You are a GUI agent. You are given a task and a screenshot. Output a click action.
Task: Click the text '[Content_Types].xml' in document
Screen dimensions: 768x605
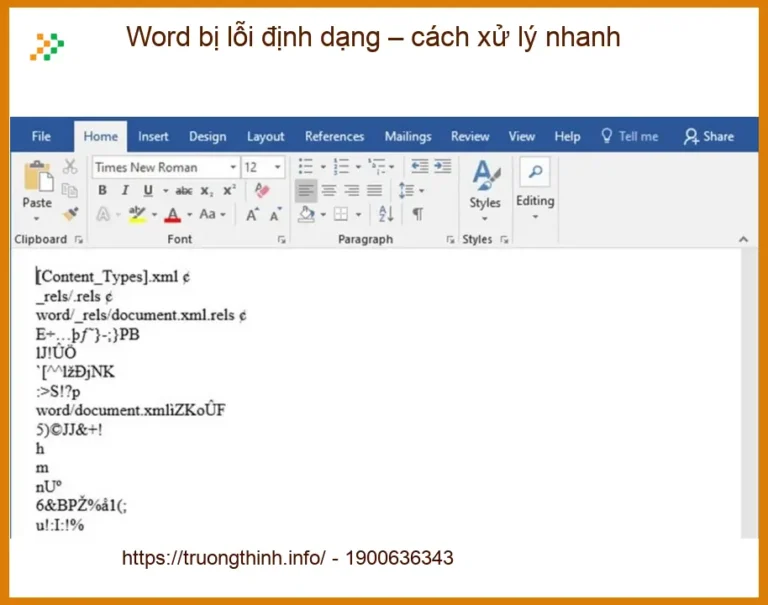(106, 277)
